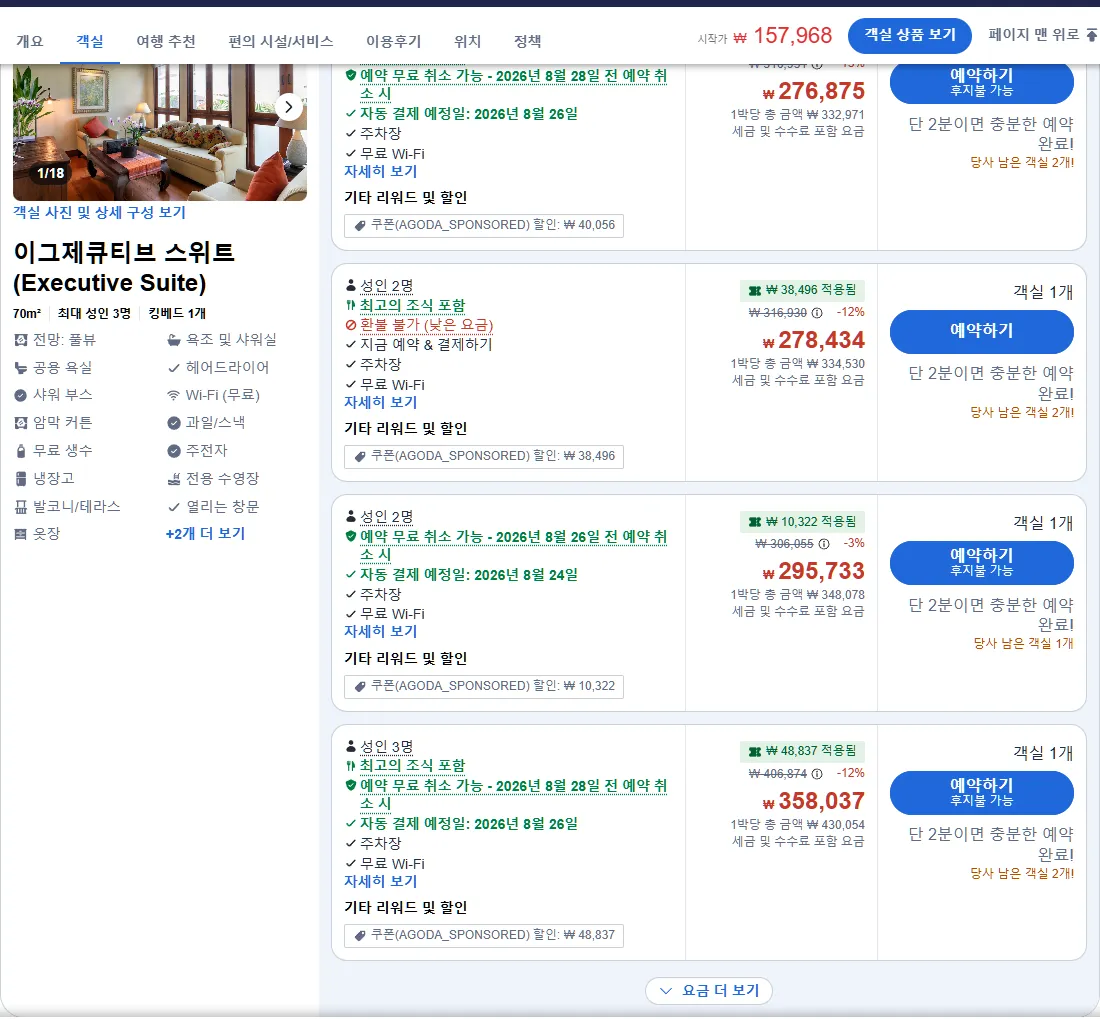The height and width of the screenshot is (1019, 1100).
Task: Book the ₩295,733 room offer
Action: pyautogui.click(x=981, y=562)
